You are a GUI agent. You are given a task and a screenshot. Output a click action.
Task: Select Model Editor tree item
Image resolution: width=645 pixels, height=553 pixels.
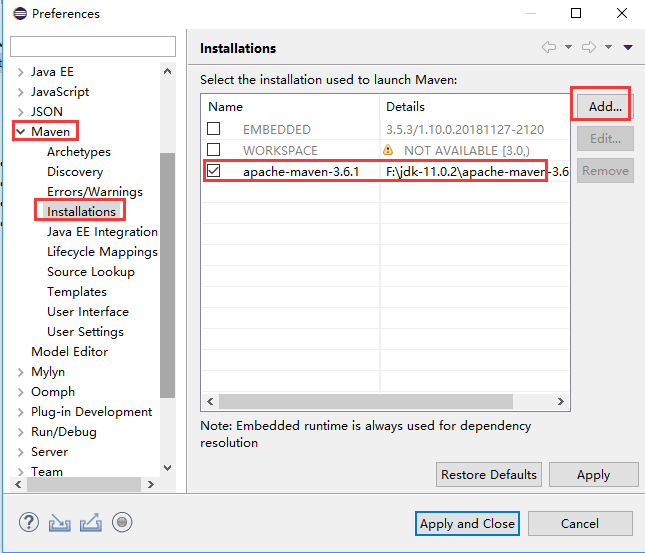69,352
